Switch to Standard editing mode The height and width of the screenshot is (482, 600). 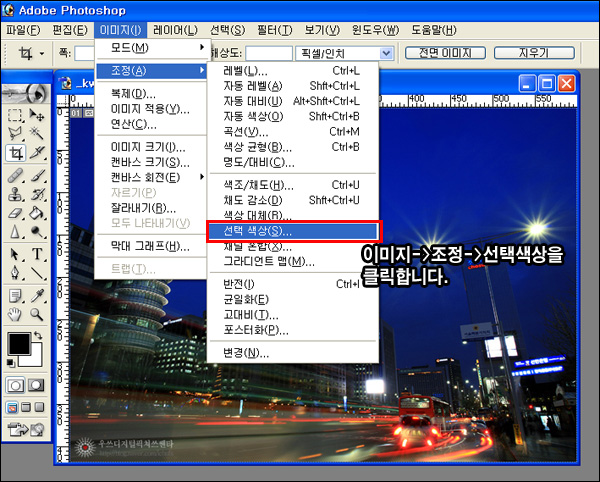click(x=15, y=386)
